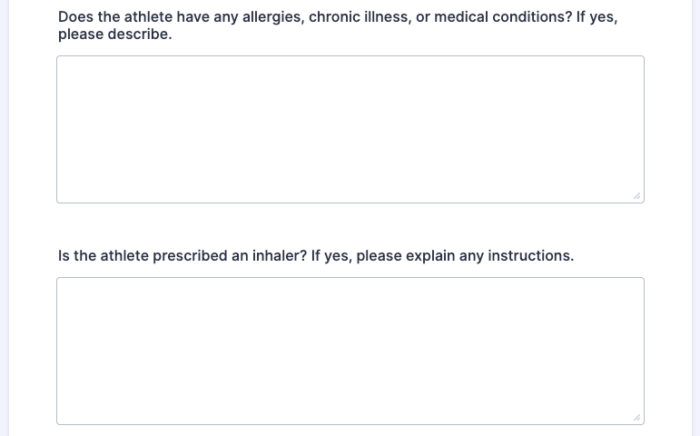Click the text 'please describe.'
The height and width of the screenshot is (436, 700).
115,34
